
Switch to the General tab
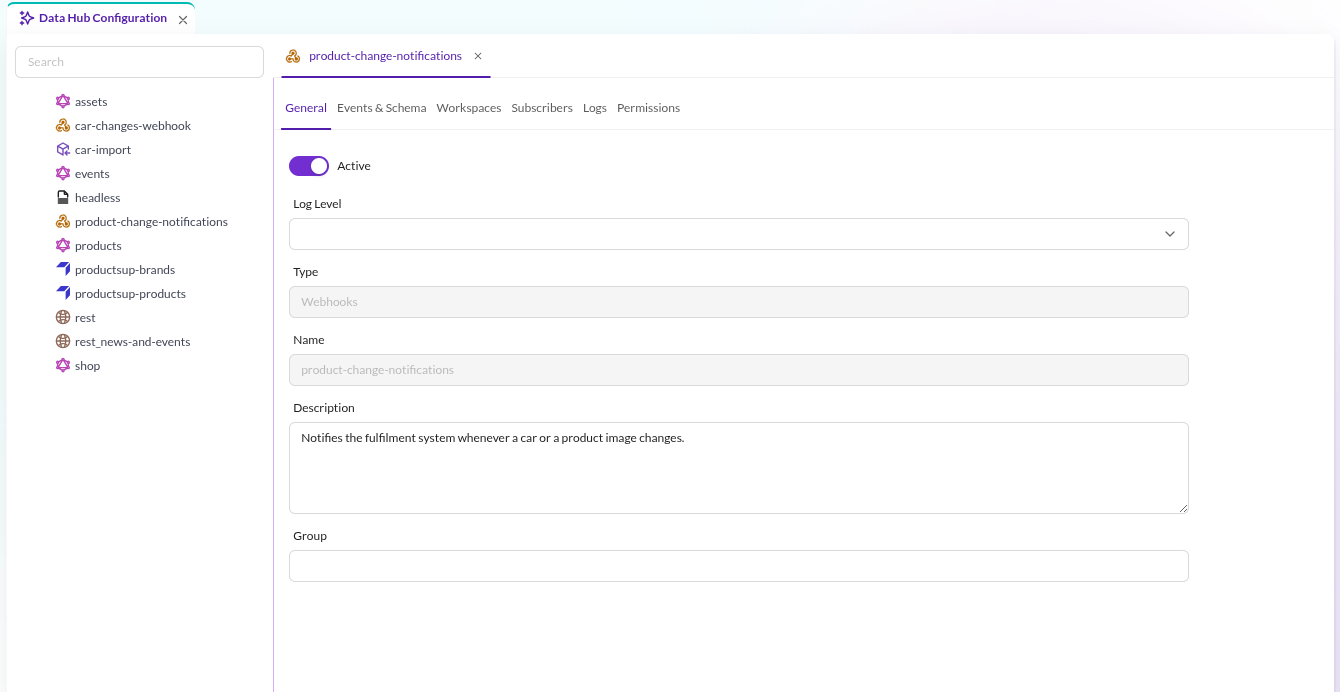(306, 108)
